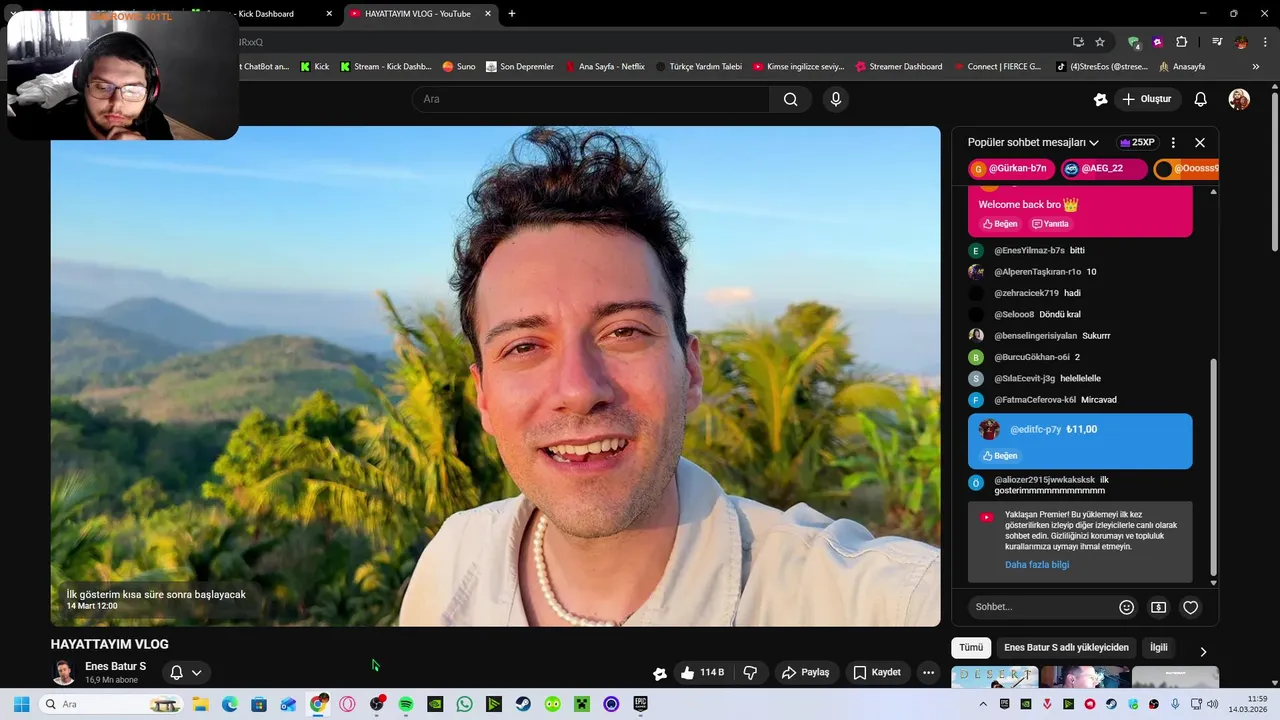Click the main video player frame

click(495, 376)
